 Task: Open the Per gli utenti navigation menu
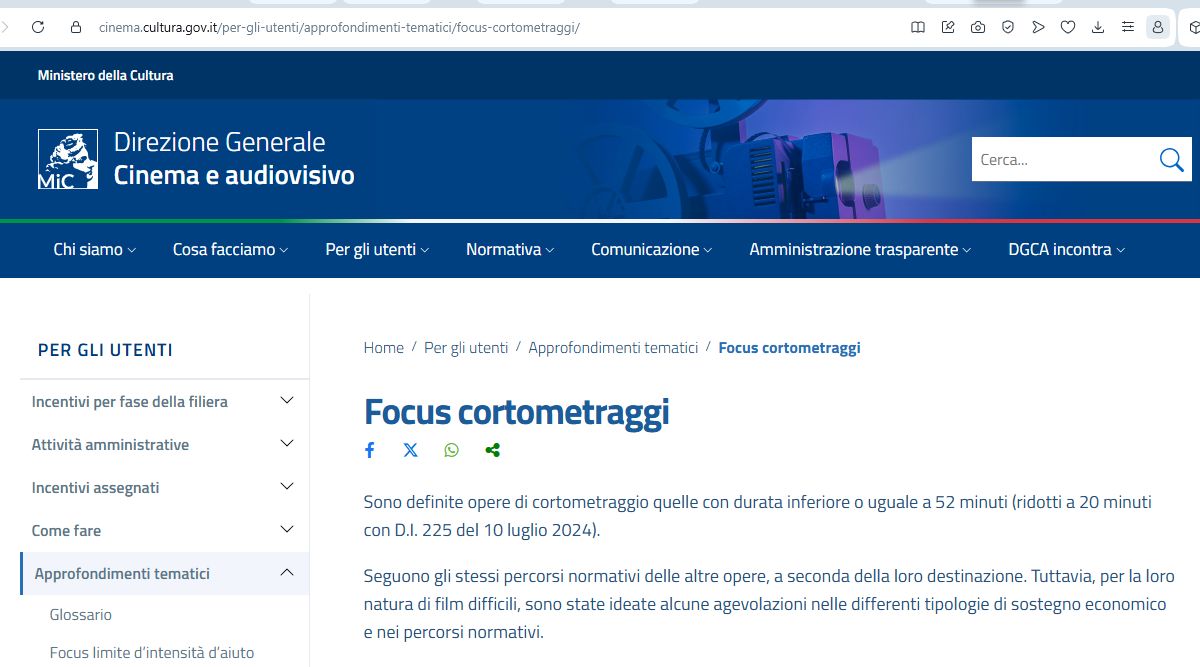377,249
